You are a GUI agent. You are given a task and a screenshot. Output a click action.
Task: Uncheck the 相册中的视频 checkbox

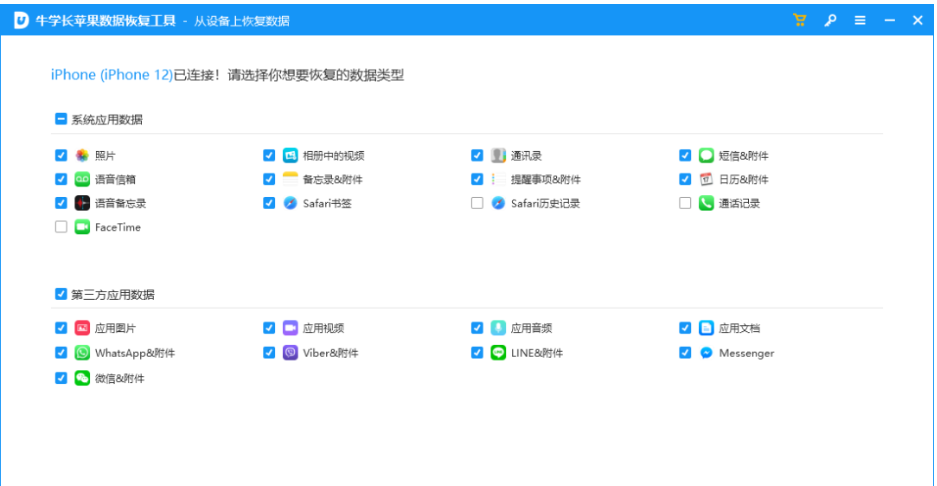coord(269,155)
